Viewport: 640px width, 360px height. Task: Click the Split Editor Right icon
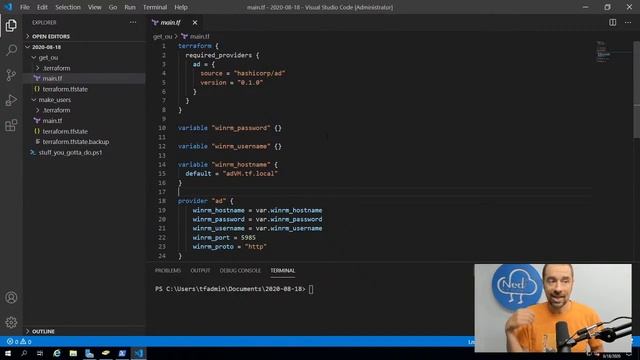click(x=613, y=22)
